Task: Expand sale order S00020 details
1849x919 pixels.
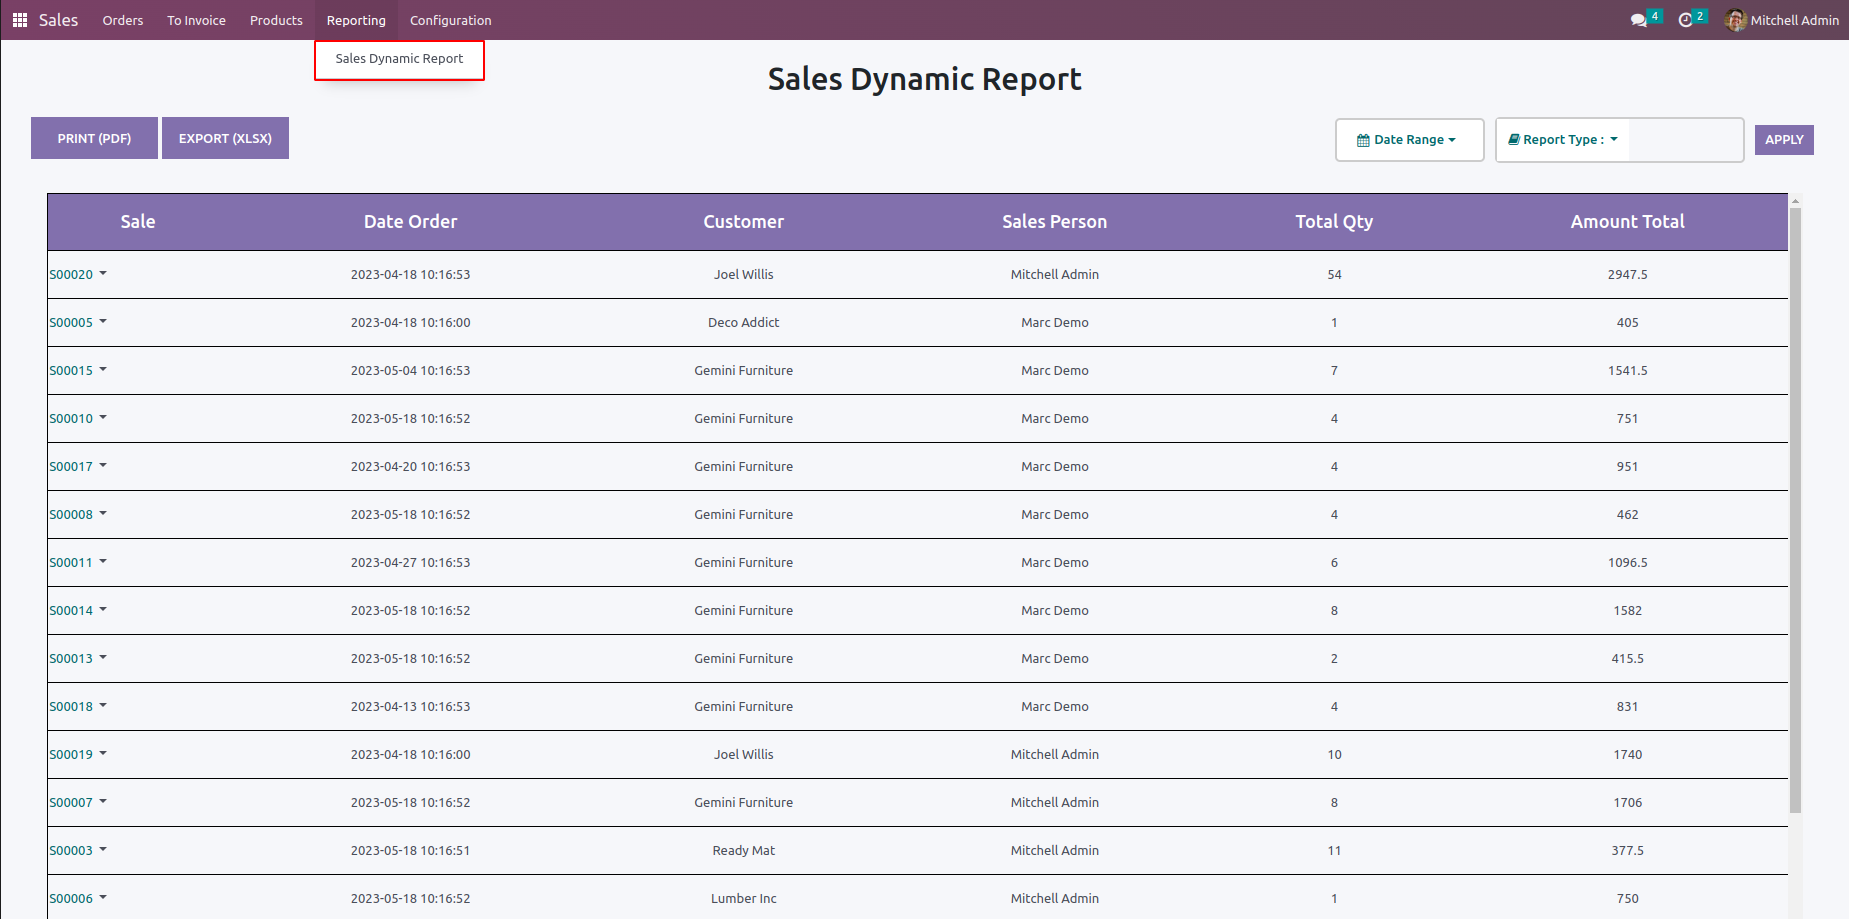Action: click(x=103, y=274)
